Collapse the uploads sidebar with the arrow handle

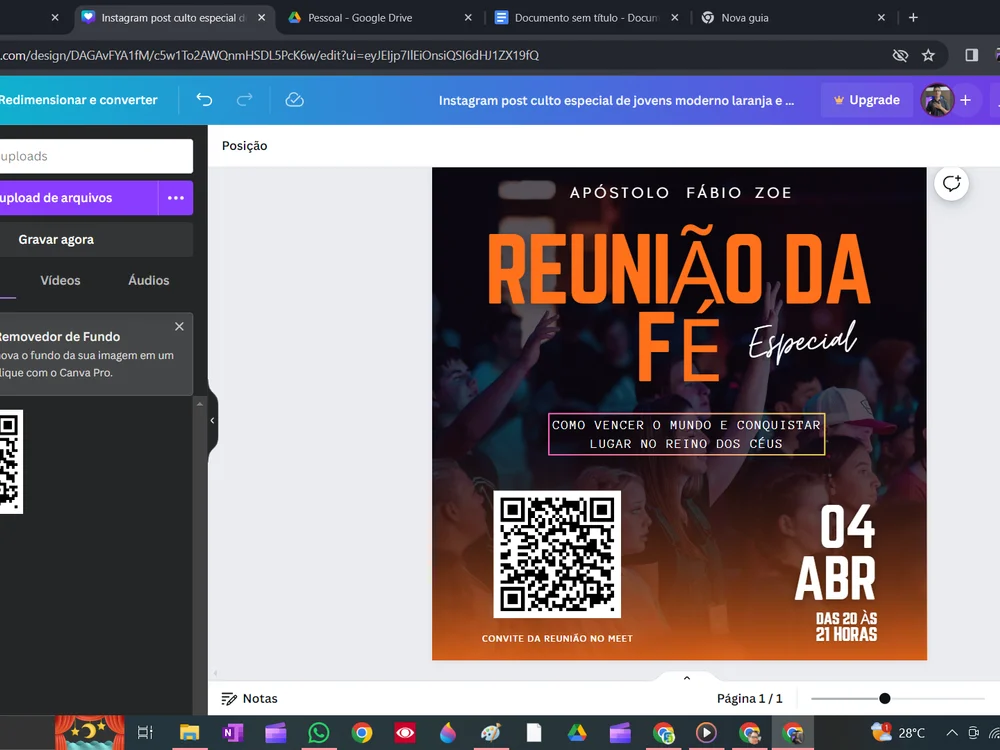pyautogui.click(x=212, y=421)
